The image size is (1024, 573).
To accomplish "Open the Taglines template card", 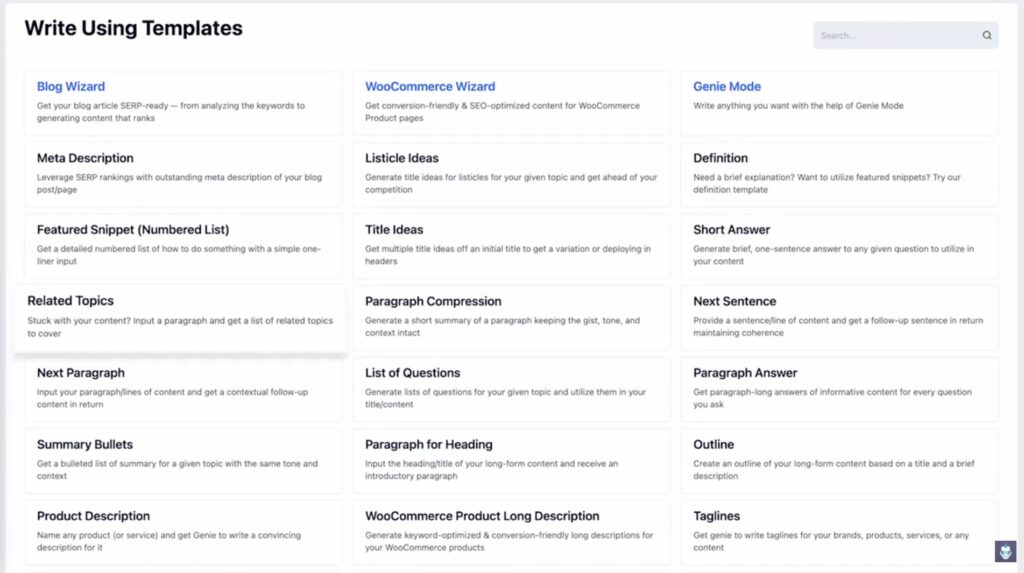I will tap(839, 532).
